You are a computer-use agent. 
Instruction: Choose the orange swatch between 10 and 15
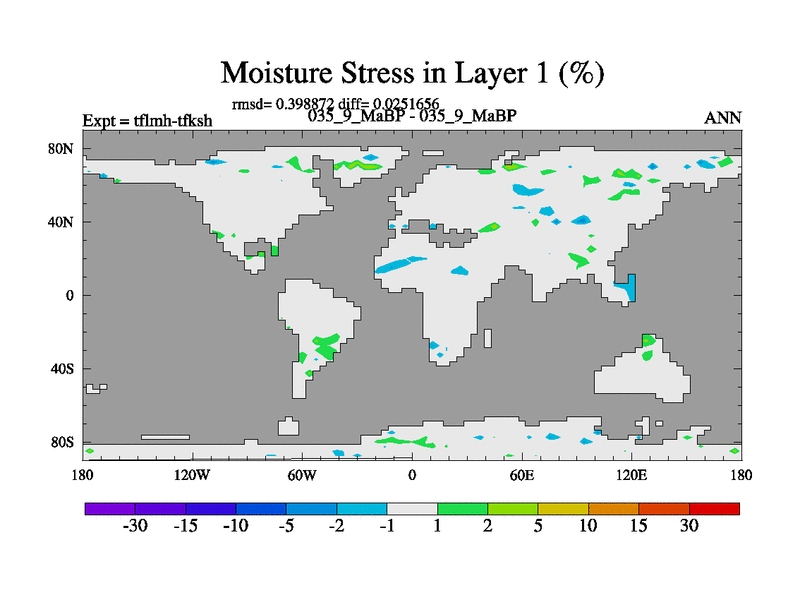point(613,508)
